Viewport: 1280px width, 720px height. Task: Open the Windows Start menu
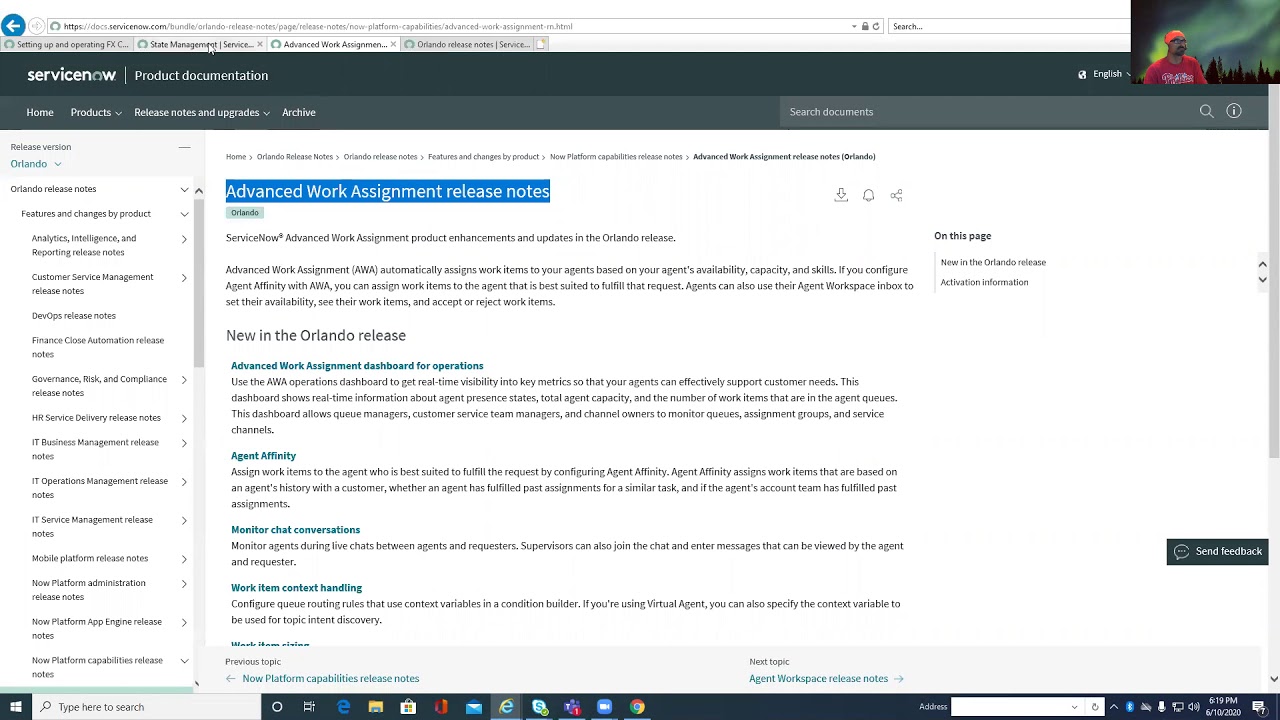tap(15, 707)
